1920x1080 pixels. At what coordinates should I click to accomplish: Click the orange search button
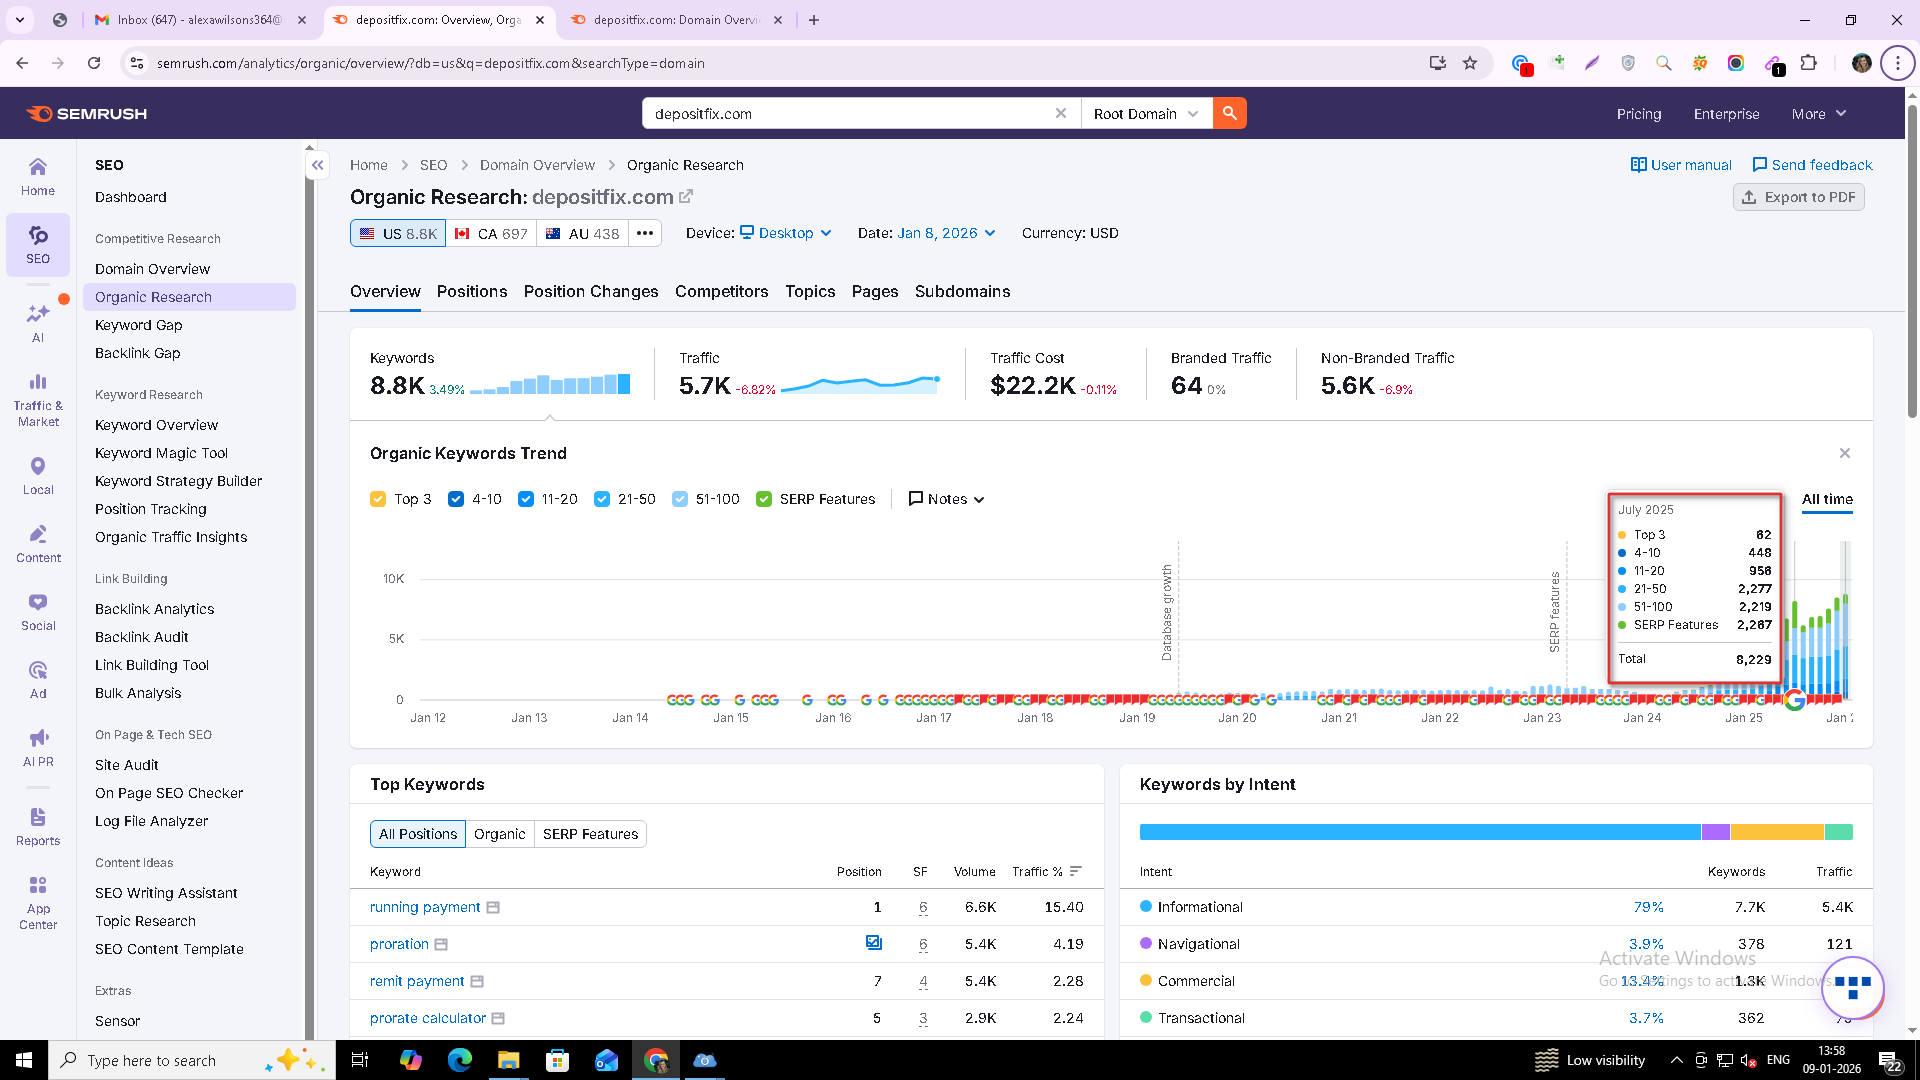(x=1229, y=113)
